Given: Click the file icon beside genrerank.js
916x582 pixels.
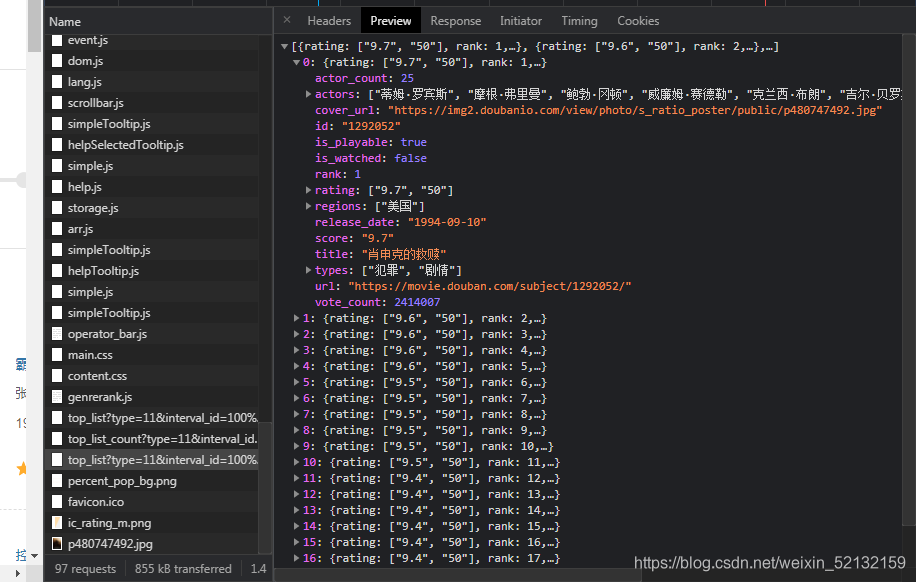Looking at the screenshot, I should [x=57, y=397].
